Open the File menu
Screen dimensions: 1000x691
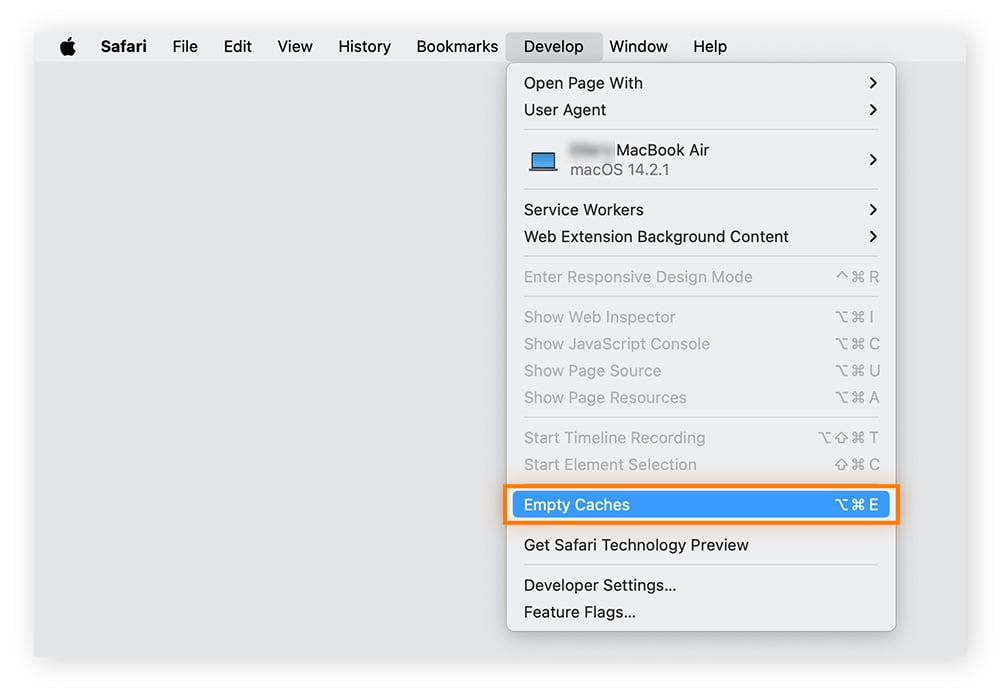point(185,47)
